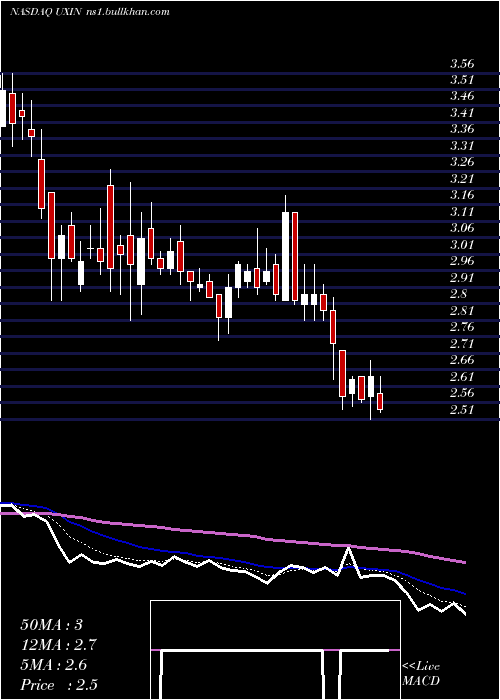Select the 3.31 price axis label
The width and height of the screenshot is (500, 700).
pos(462,146)
